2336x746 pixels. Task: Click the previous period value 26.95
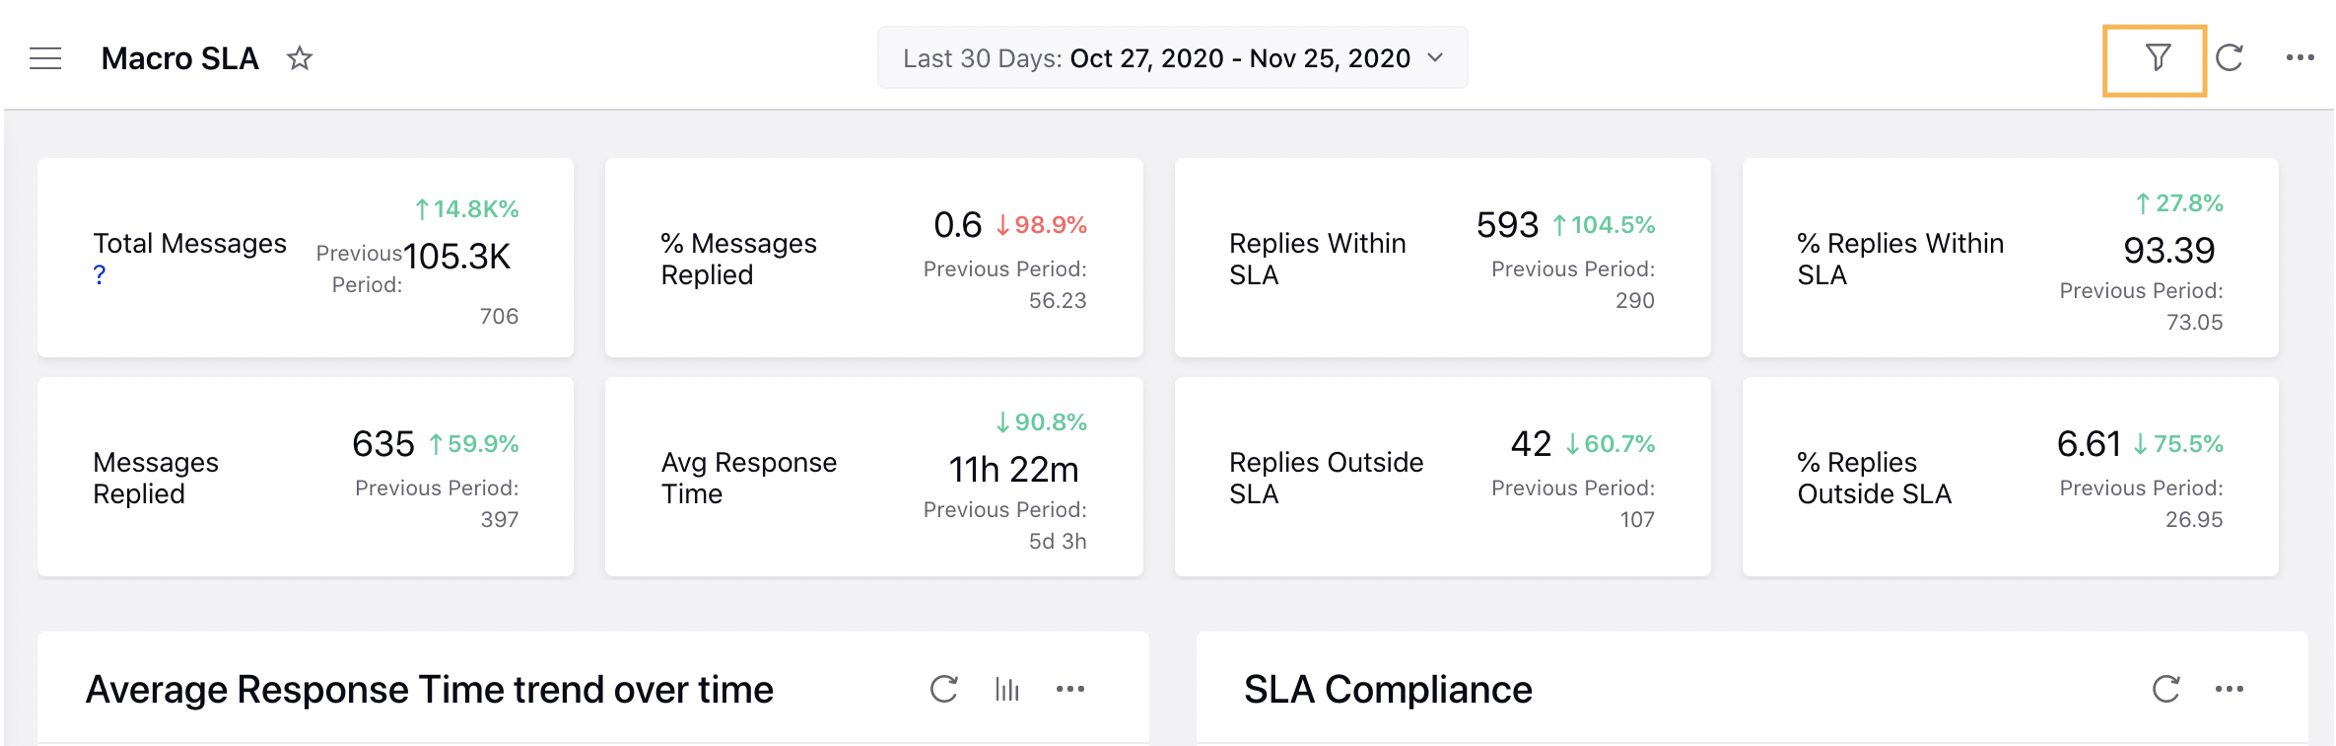click(2194, 519)
